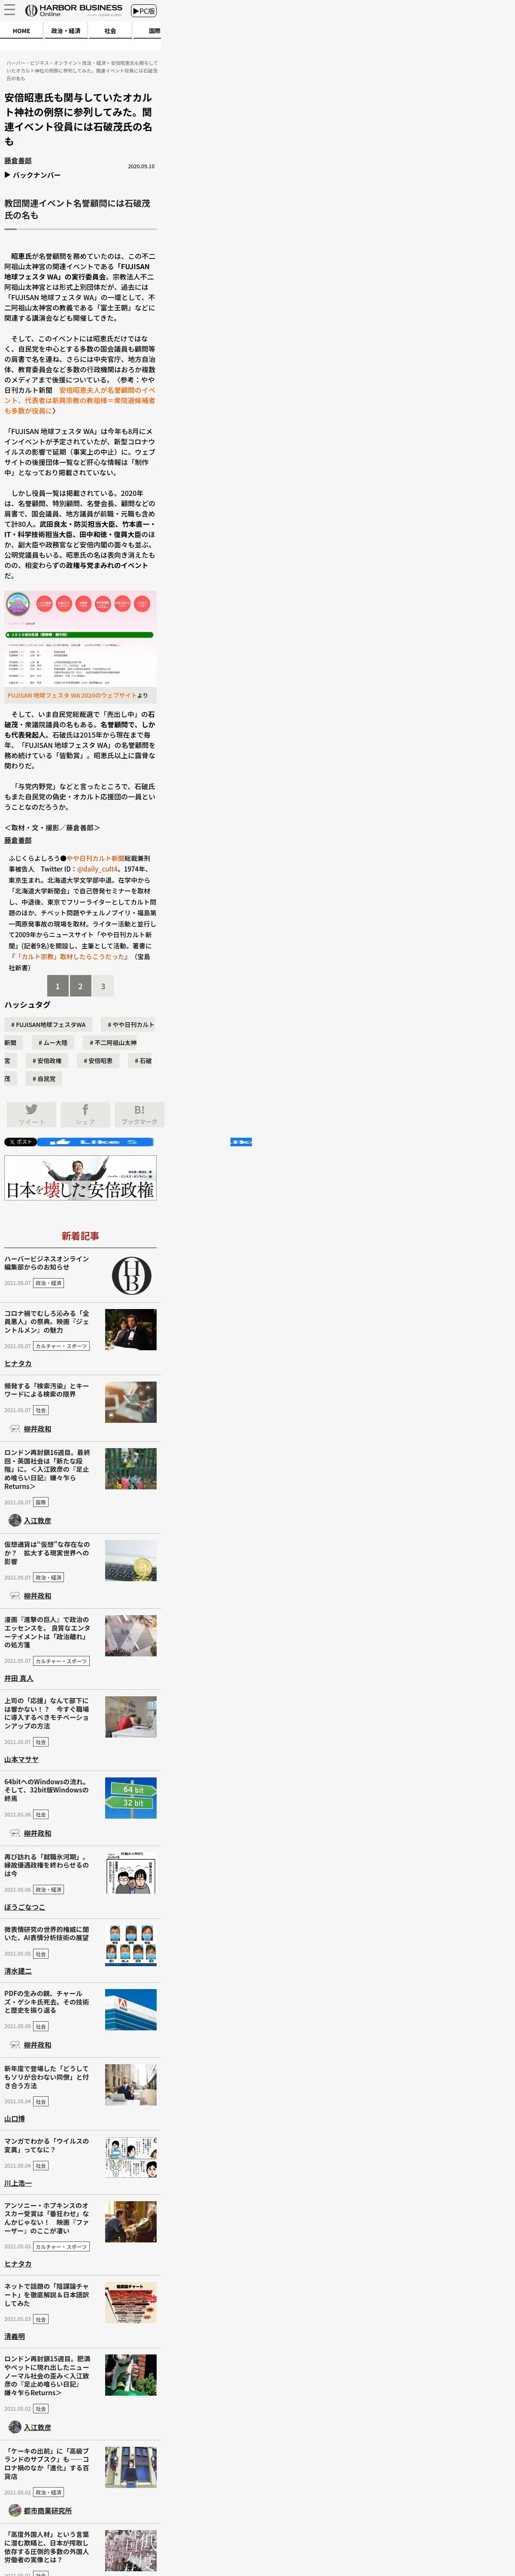Open author ヒナタカ under ジェントルメン article
Screen dimensions: 515x2576
(18, 1364)
